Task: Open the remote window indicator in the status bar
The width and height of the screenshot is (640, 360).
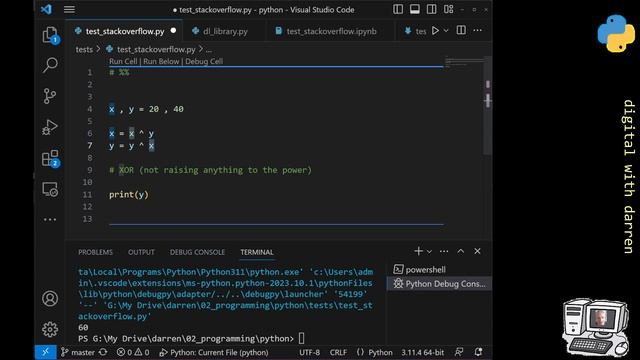Action: coord(45,352)
